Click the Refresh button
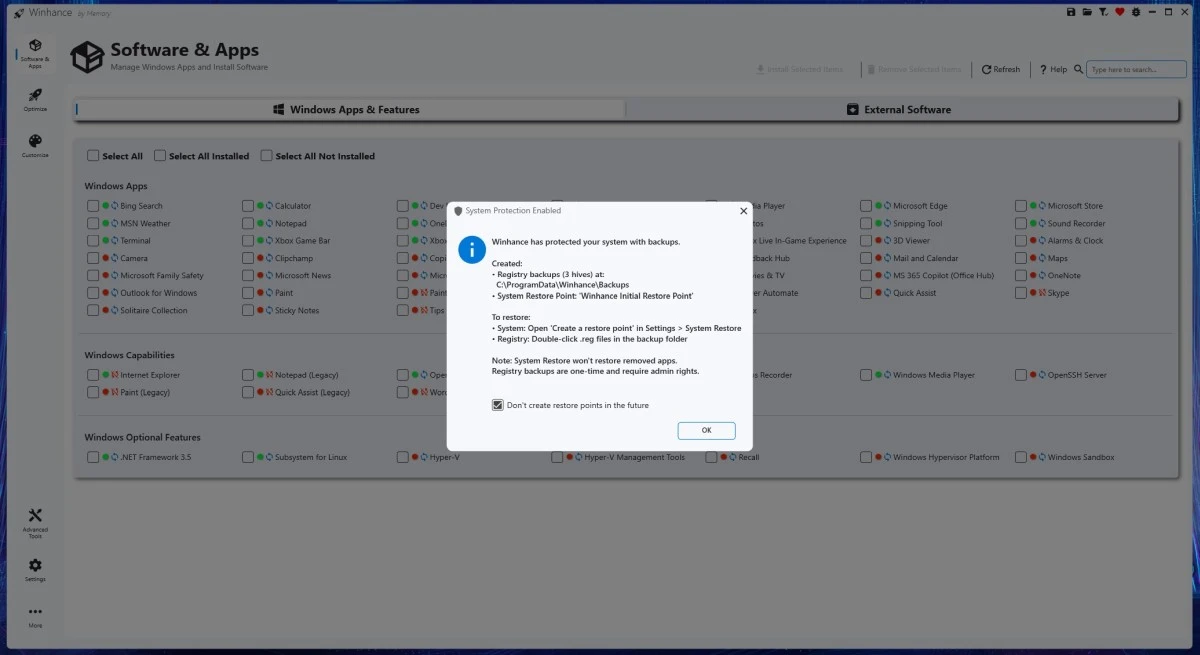The image size is (1200, 655). pyautogui.click(x=999, y=69)
